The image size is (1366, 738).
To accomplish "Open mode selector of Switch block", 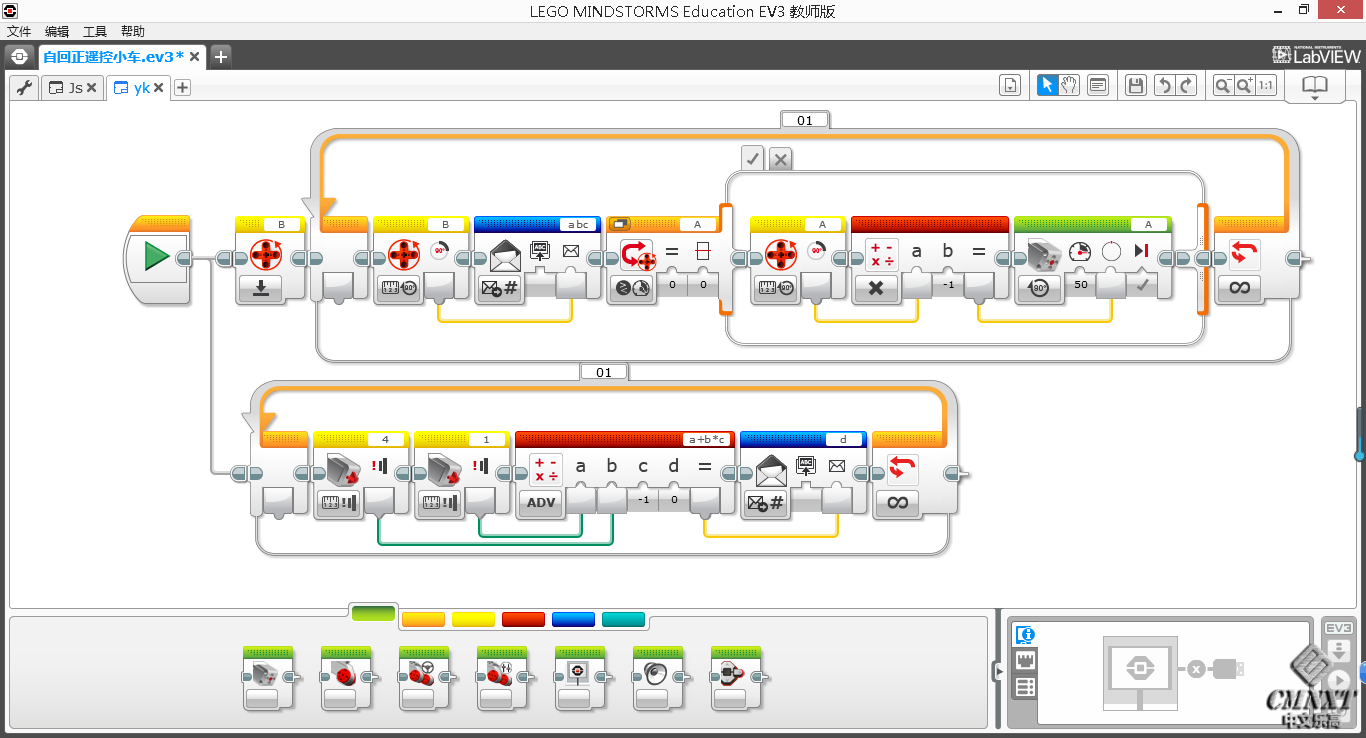I will (x=631, y=288).
